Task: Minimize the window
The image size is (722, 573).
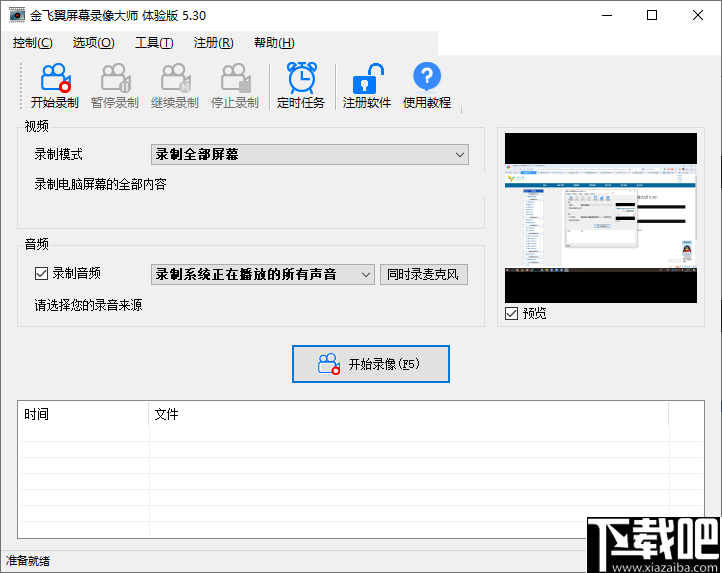Action: click(x=607, y=15)
